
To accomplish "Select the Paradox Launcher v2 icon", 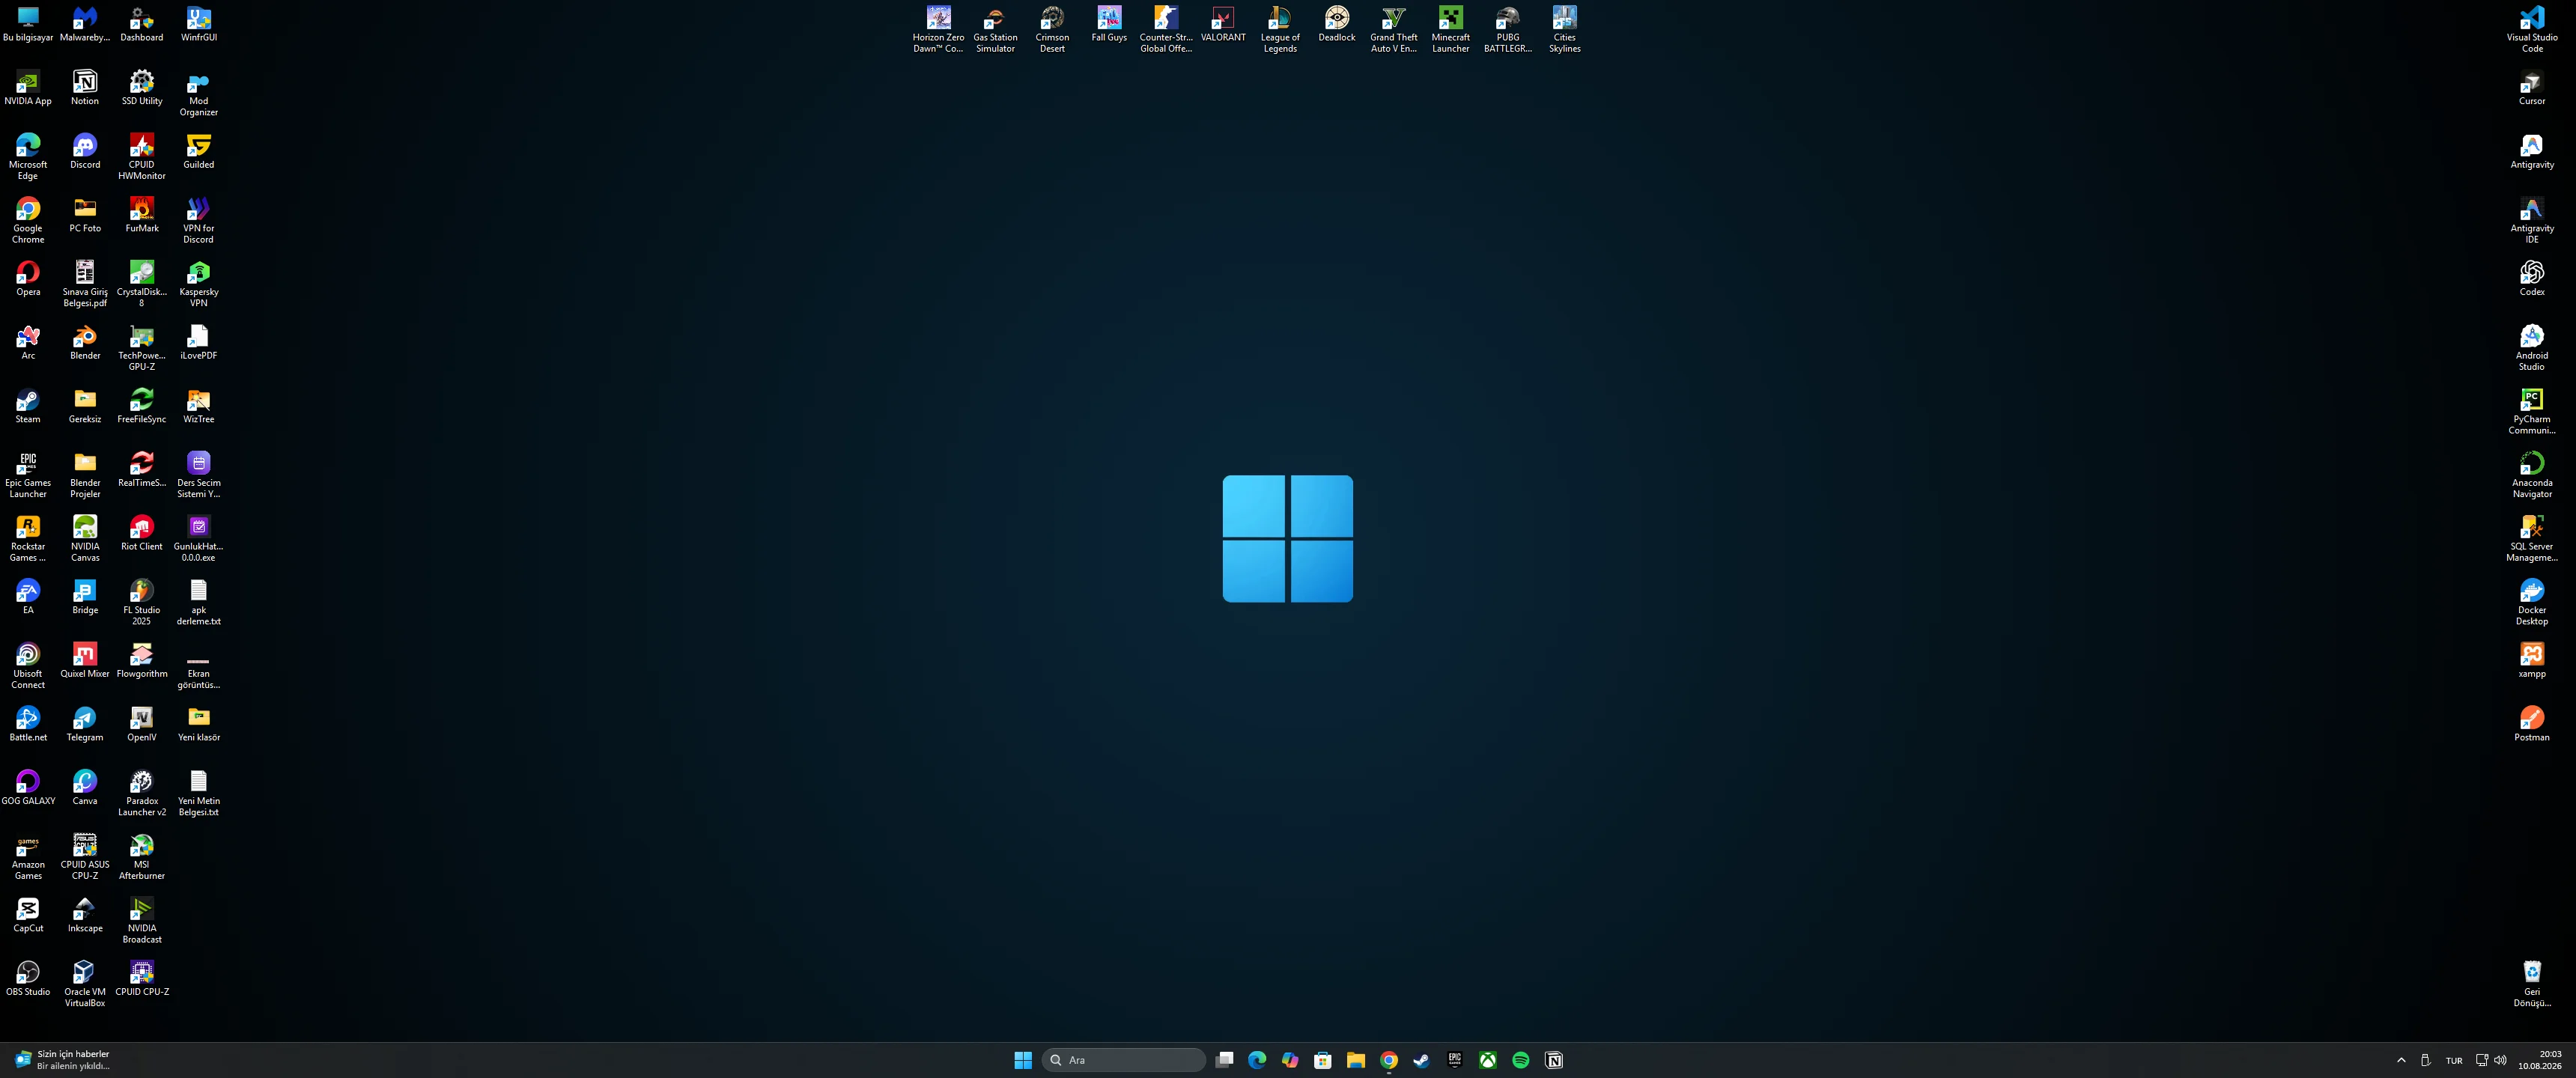I will tap(142, 792).
